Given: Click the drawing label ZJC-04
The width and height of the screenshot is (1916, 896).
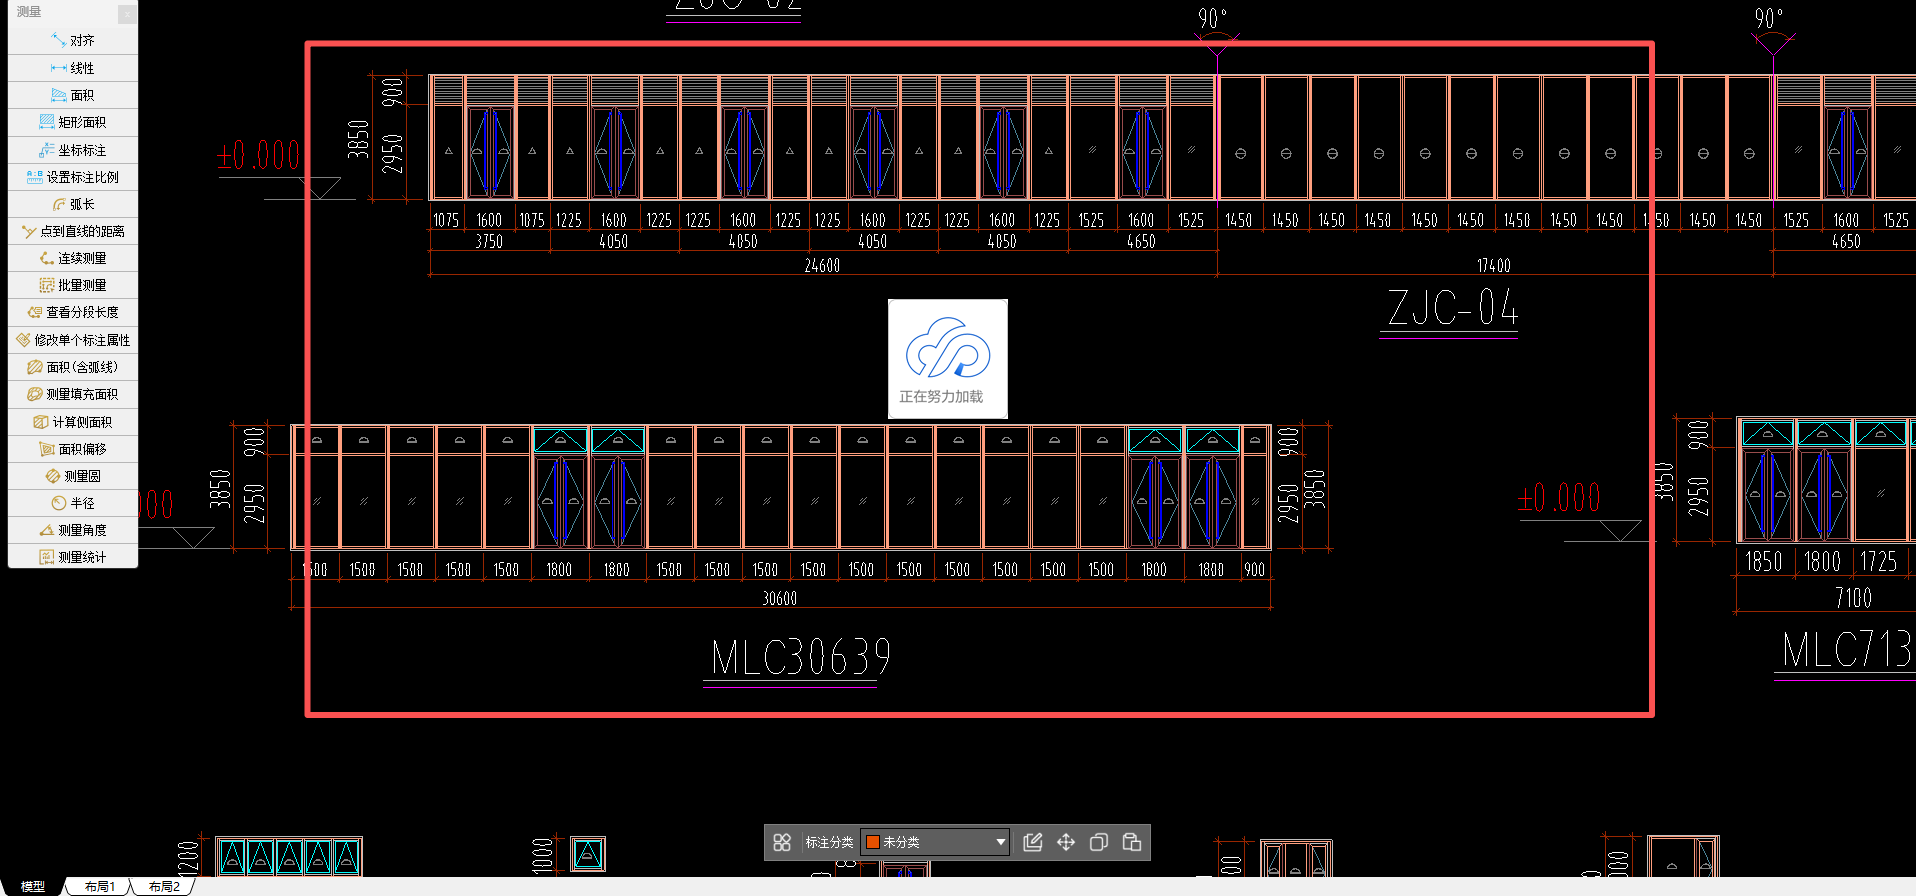Looking at the screenshot, I should pos(1452,307).
